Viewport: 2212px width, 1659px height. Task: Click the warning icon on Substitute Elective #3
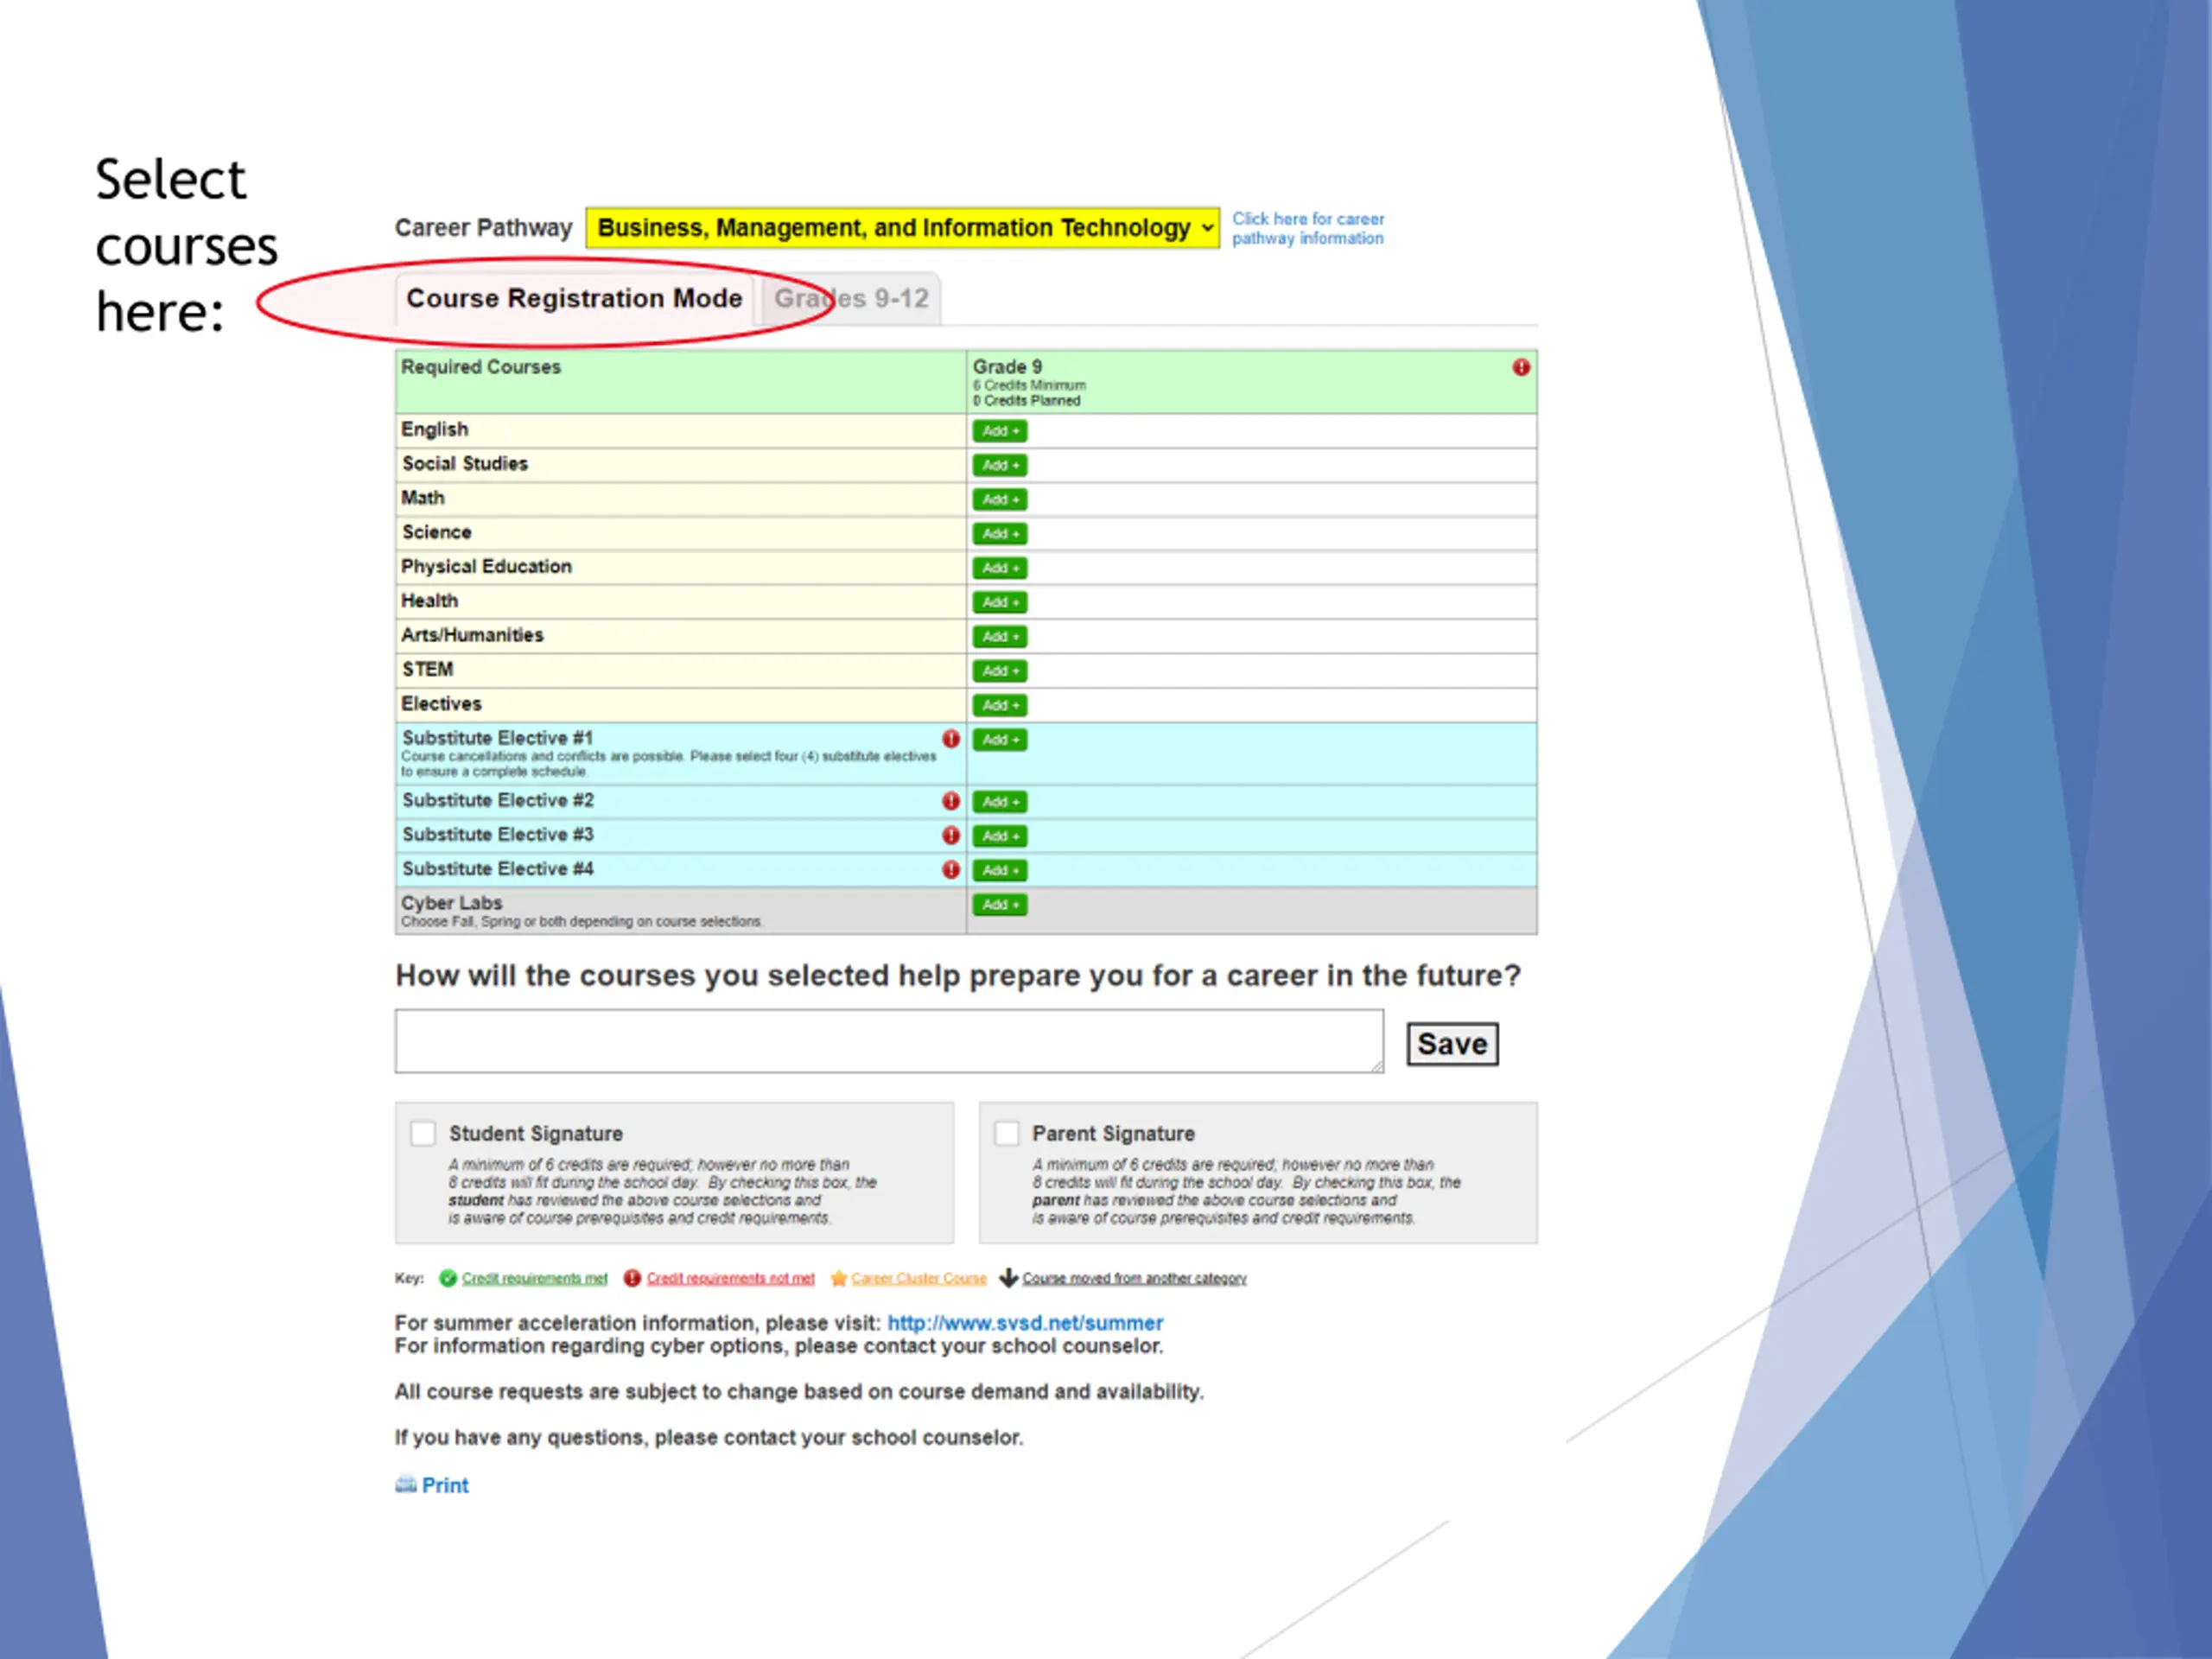[951, 835]
